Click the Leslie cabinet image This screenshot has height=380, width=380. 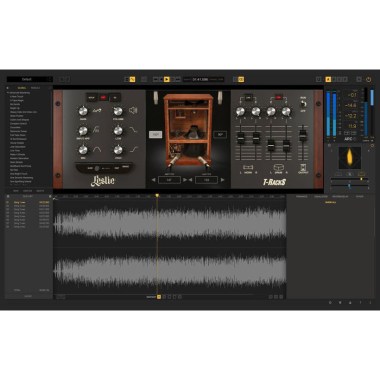tap(188, 129)
